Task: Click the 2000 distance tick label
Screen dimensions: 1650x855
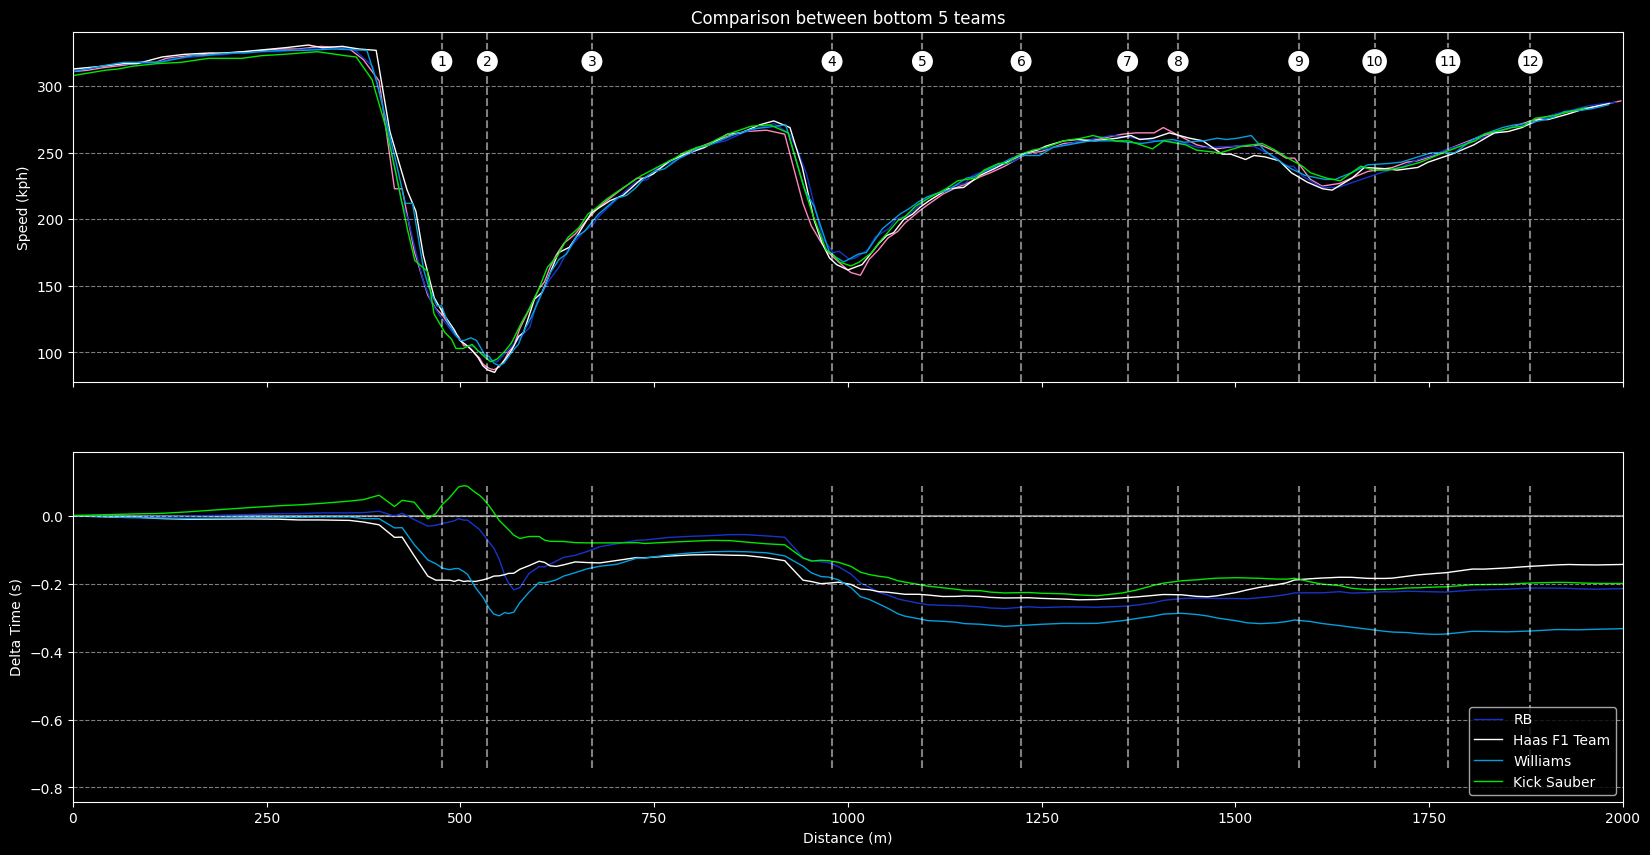Action: click(1623, 818)
